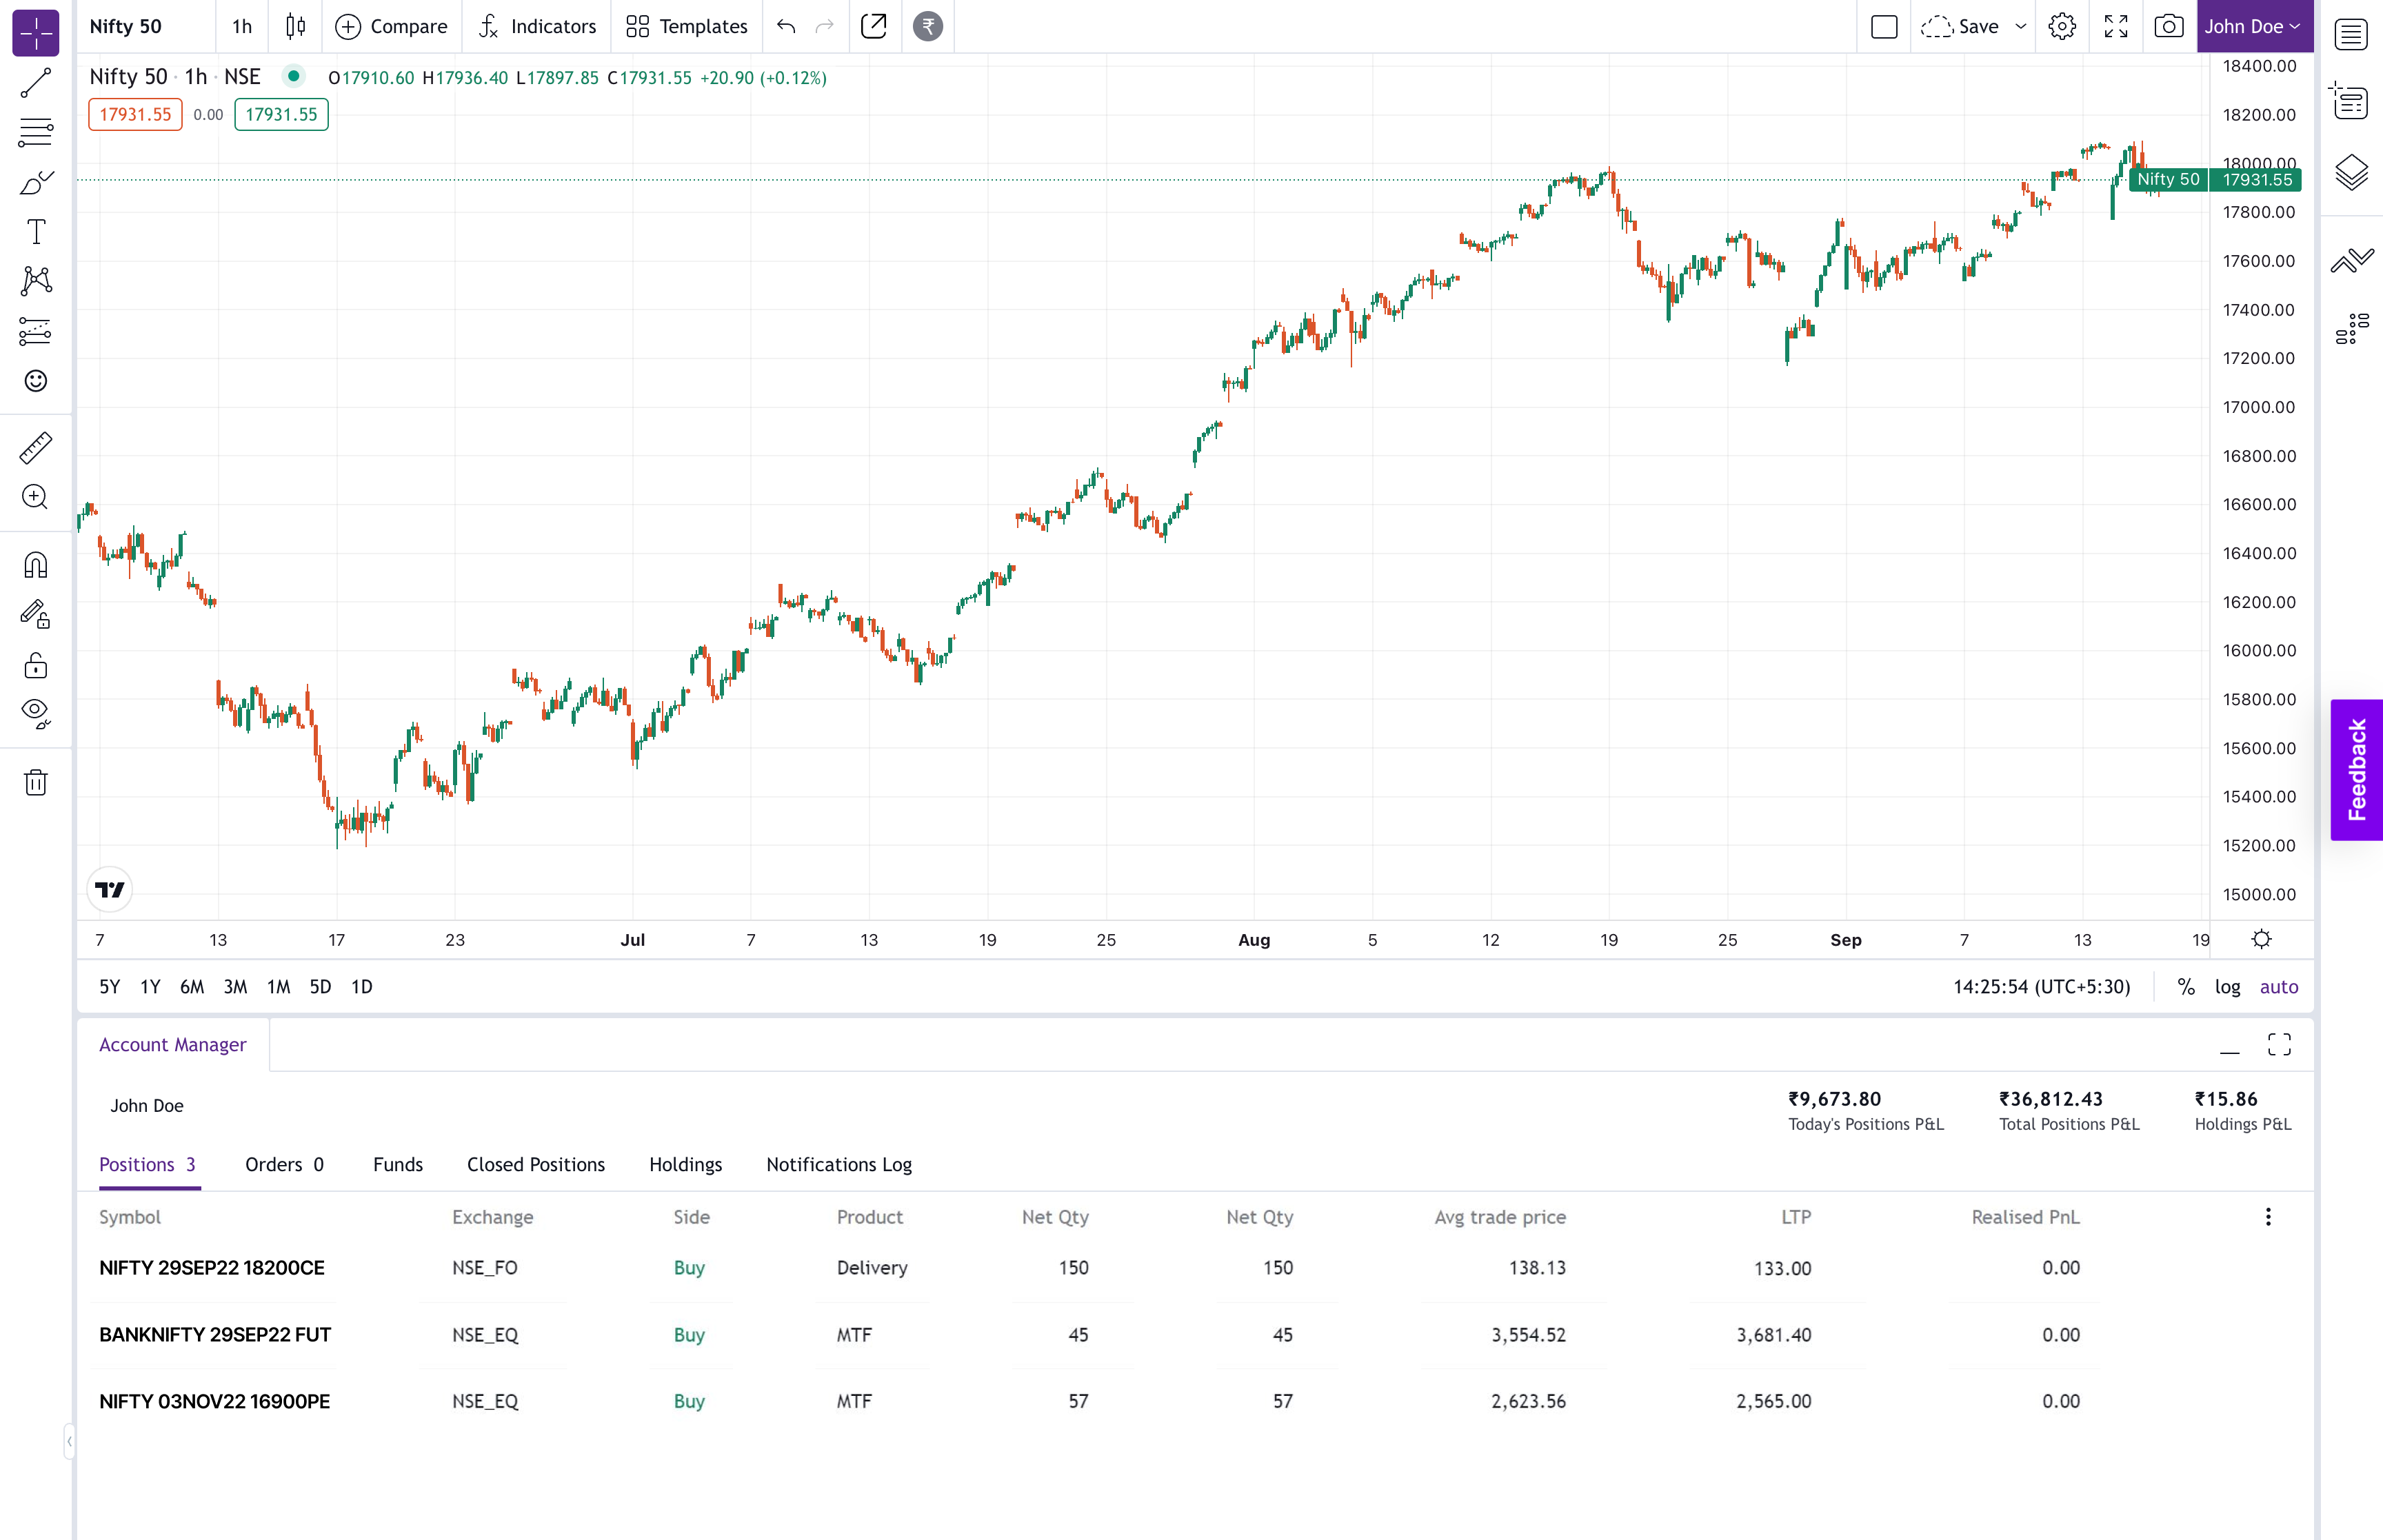2383x1540 pixels.
Task: Switch to the Closed Positions tab
Action: 536,1163
